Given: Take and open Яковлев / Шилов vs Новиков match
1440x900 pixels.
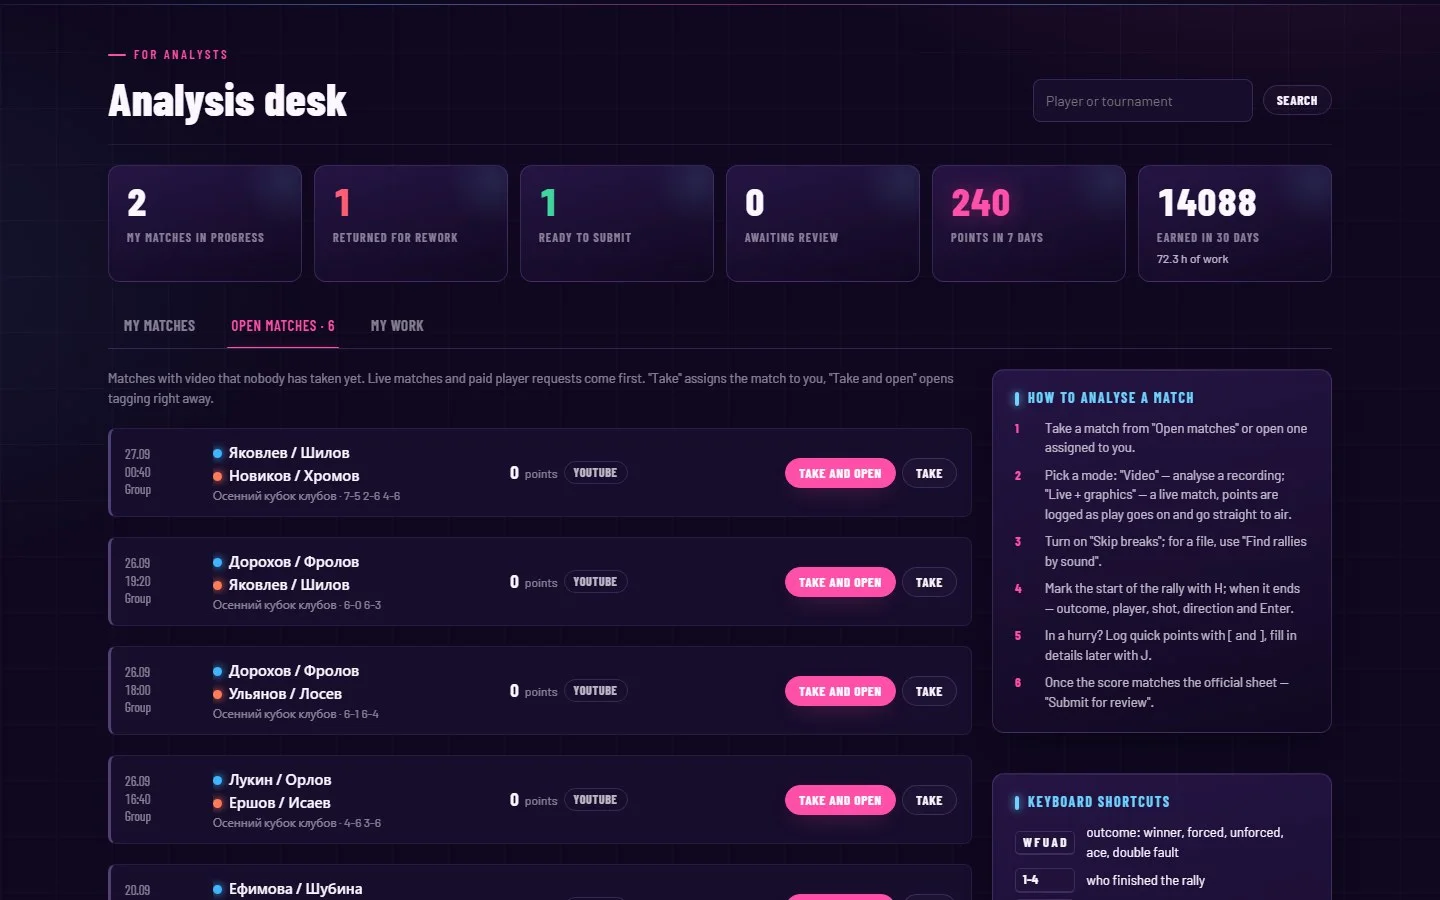Looking at the screenshot, I should tap(840, 473).
